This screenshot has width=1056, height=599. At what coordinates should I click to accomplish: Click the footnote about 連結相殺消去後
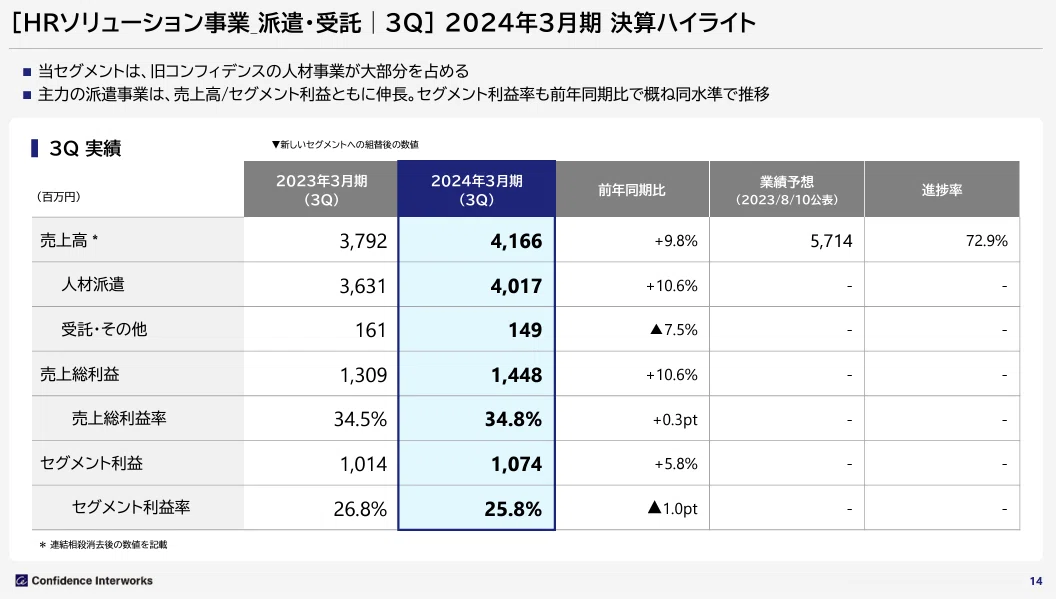point(103,544)
